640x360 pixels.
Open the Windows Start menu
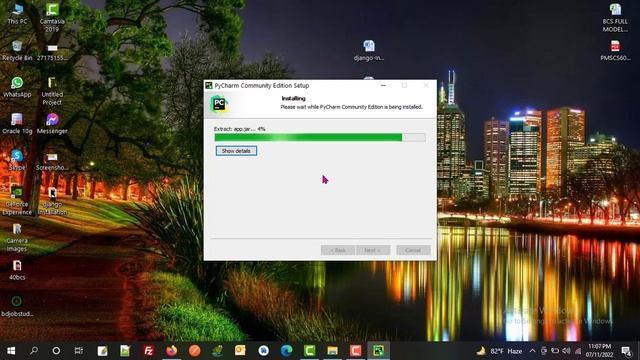click(x=11, y=351)
